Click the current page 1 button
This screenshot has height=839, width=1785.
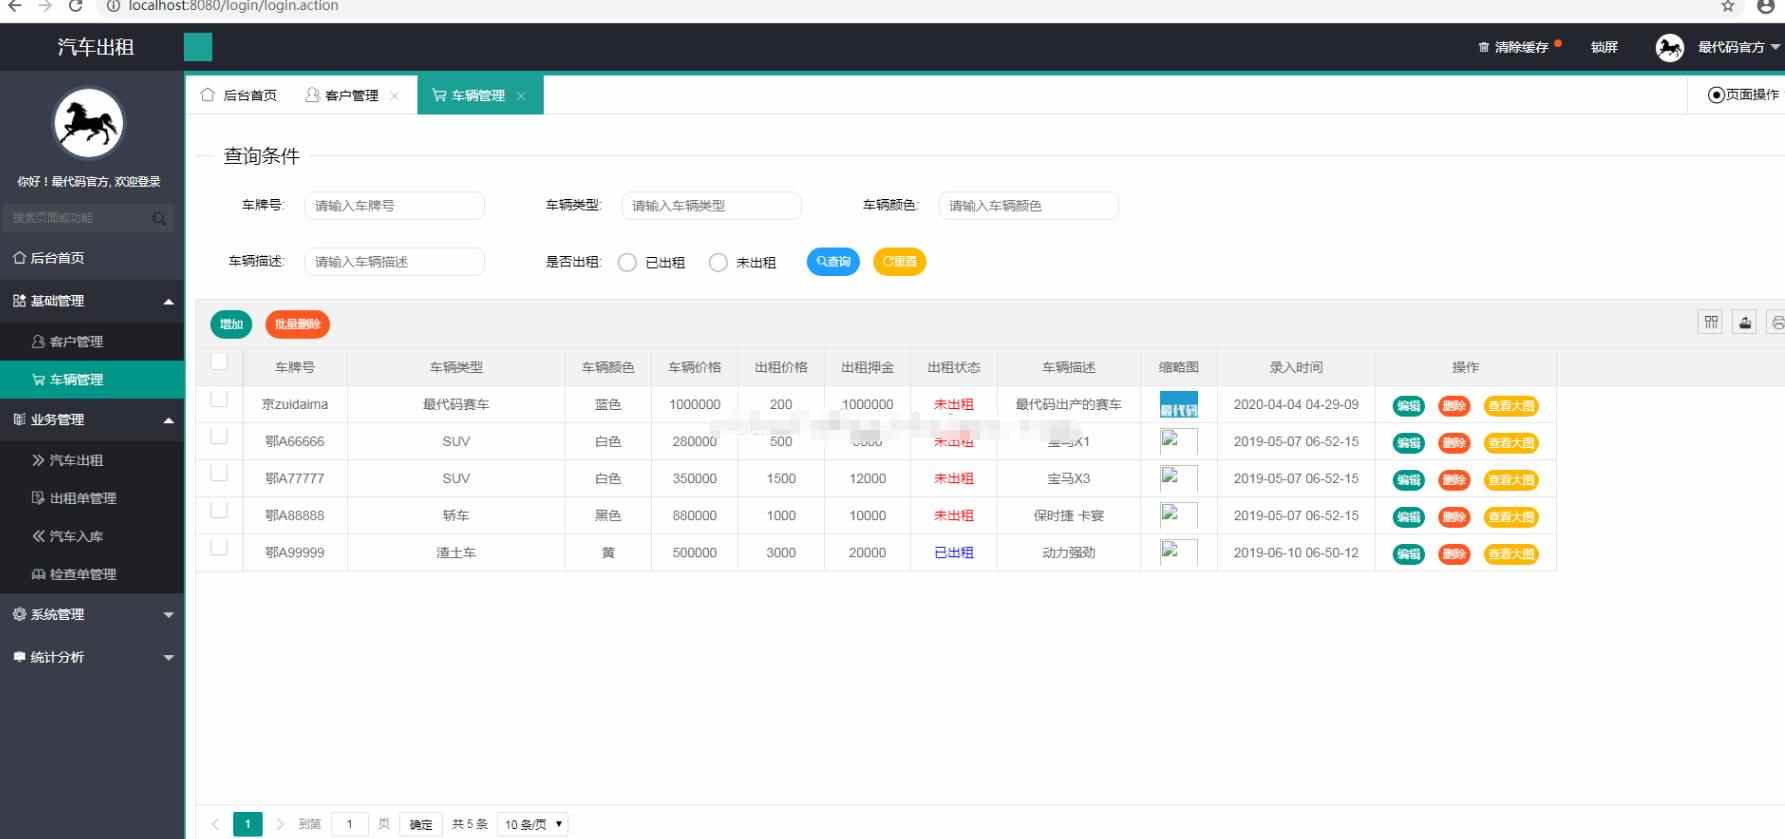point(247,824)
